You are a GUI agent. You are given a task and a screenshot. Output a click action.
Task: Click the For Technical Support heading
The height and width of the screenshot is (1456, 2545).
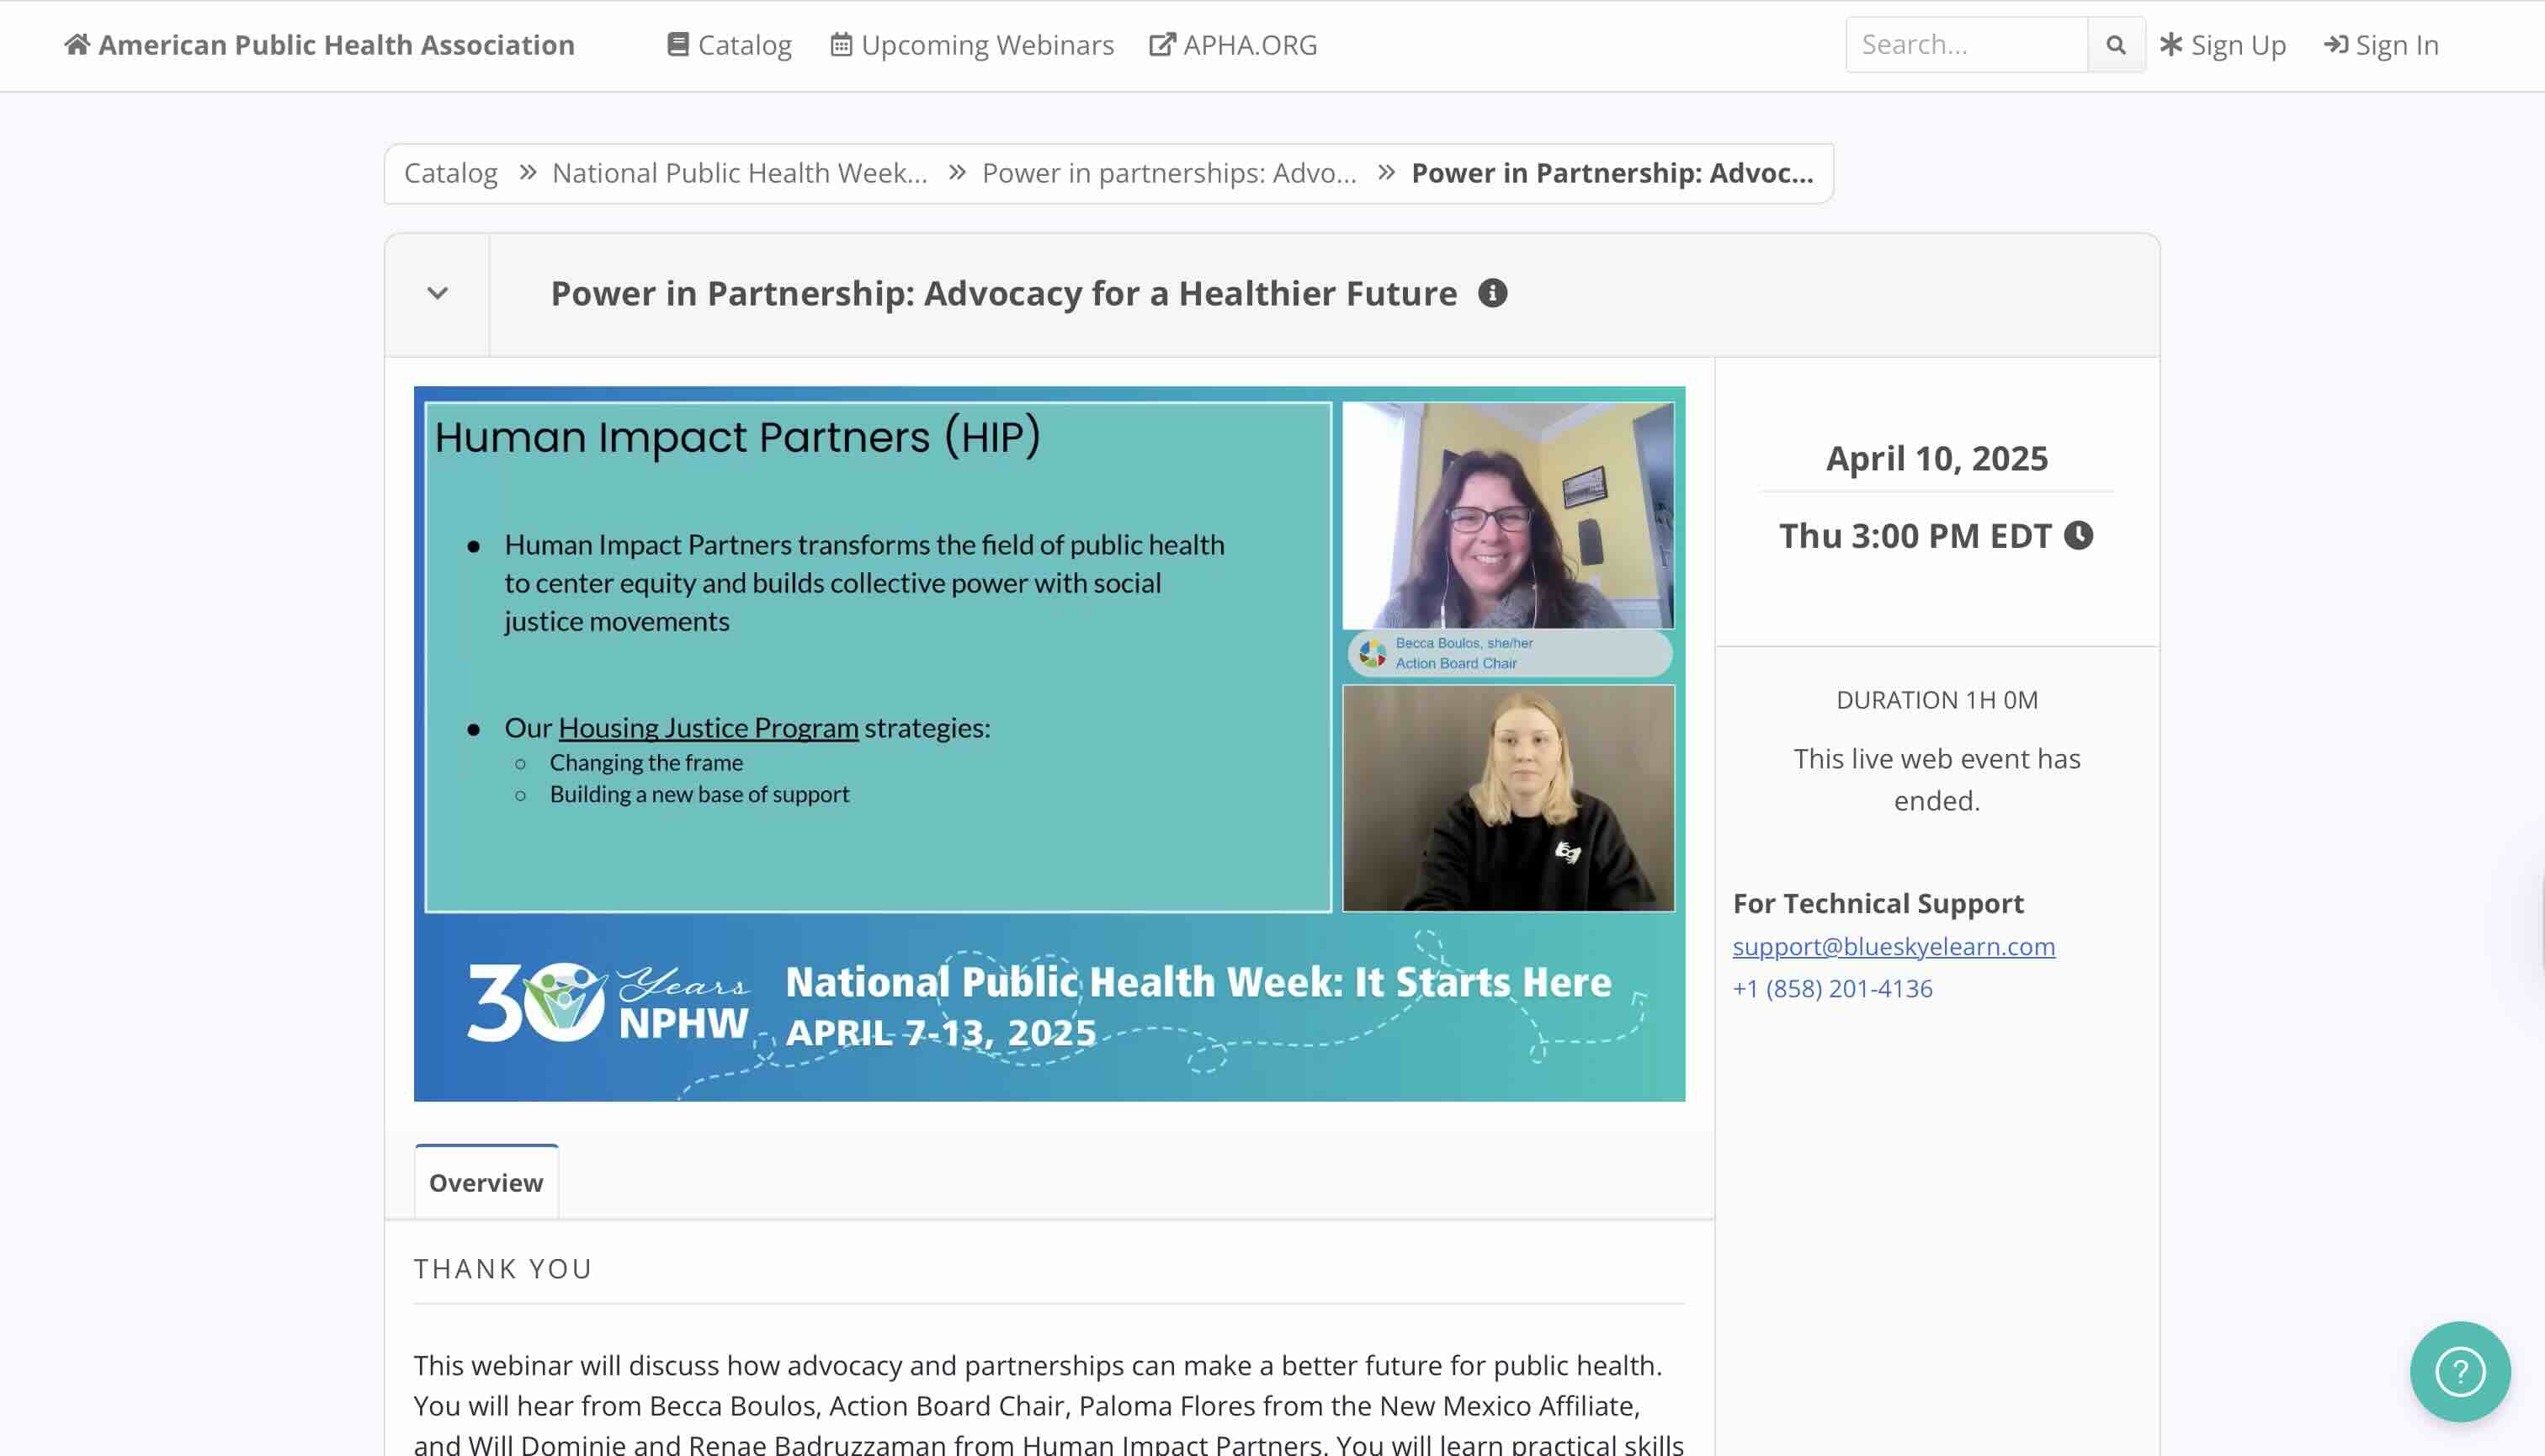coord(1878,904)
